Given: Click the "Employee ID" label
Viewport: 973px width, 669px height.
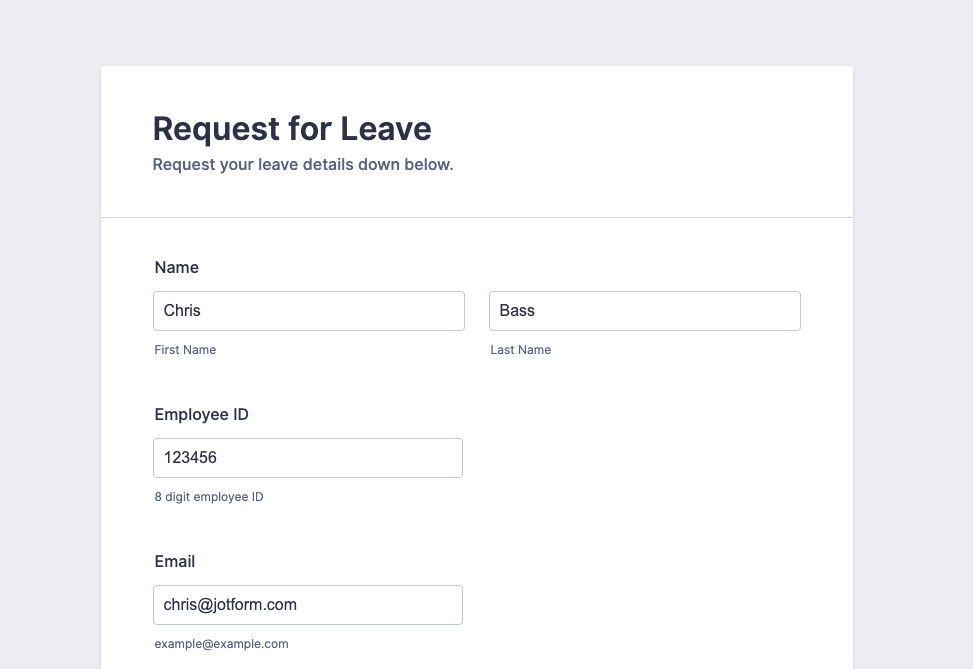Looking at the screenshot, I should tap(202, 415).
